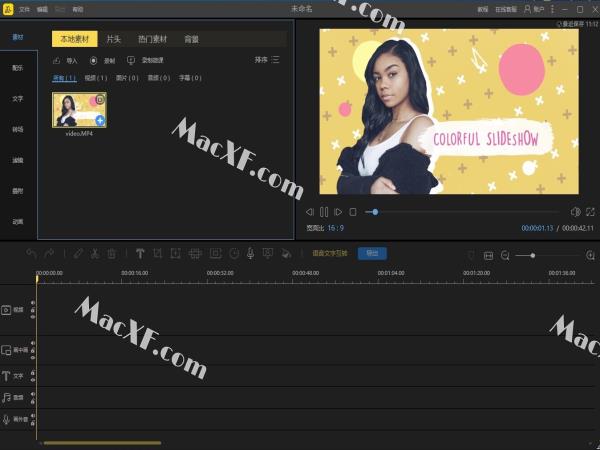Select the 本地素材 tab
600x450 pixels.
click(x=75, y=39)
